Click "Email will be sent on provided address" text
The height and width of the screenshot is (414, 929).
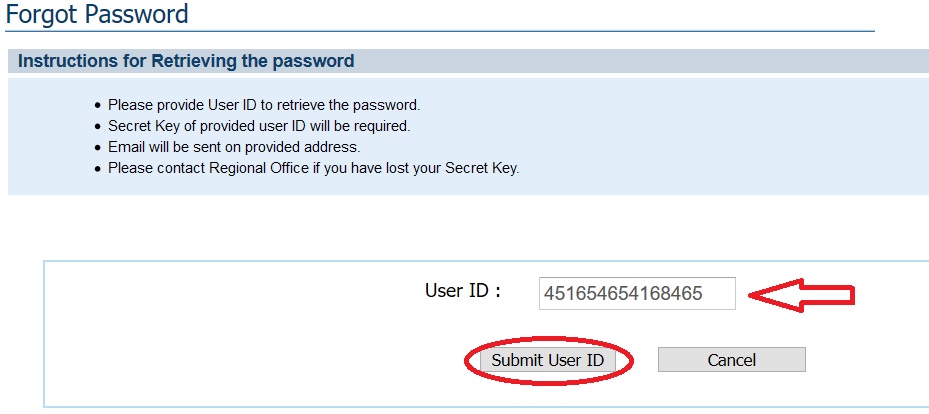click(x=234, y=147)
